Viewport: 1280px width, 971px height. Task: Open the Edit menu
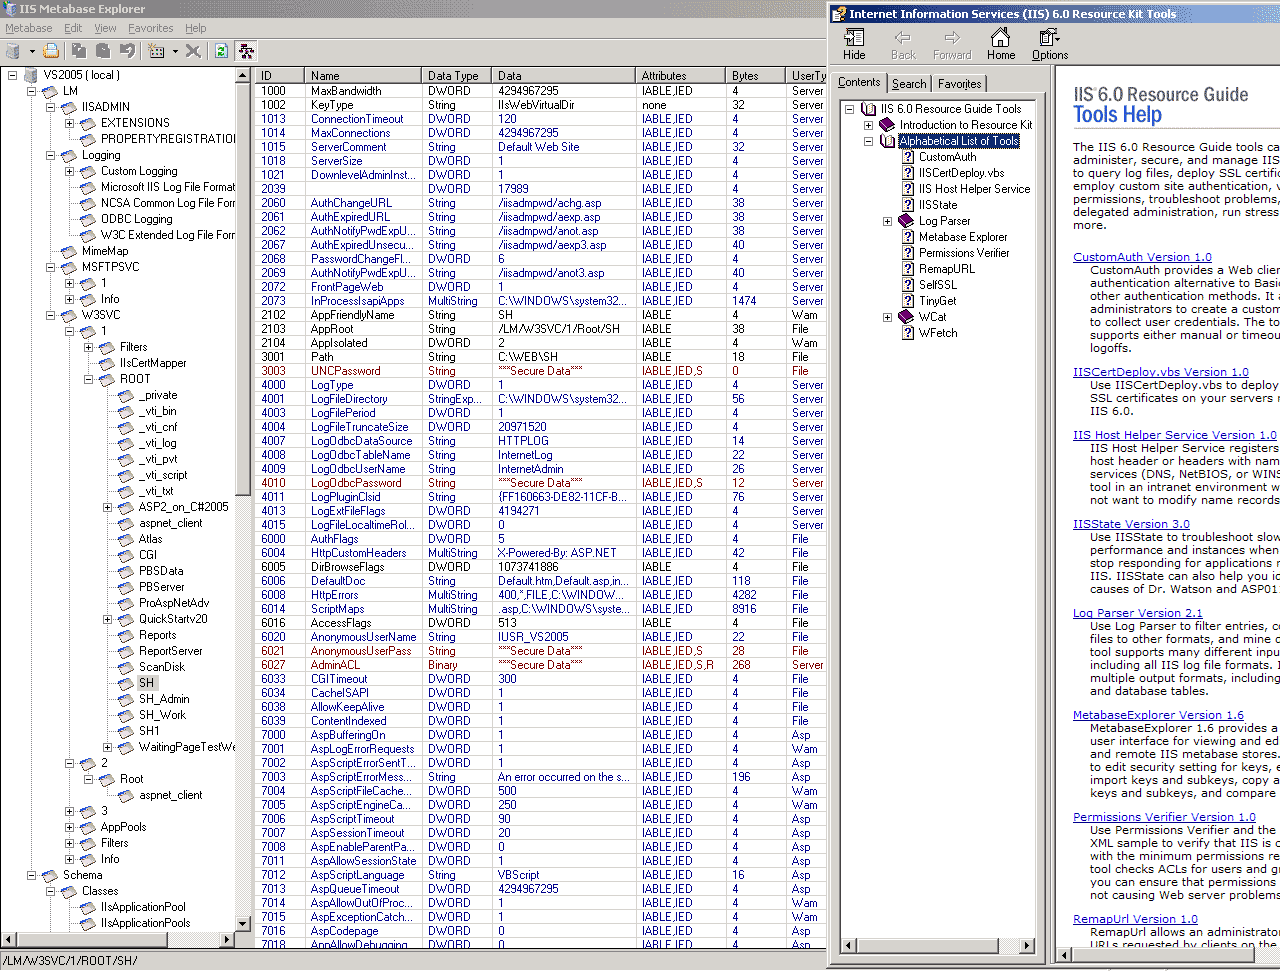(73, 28)
